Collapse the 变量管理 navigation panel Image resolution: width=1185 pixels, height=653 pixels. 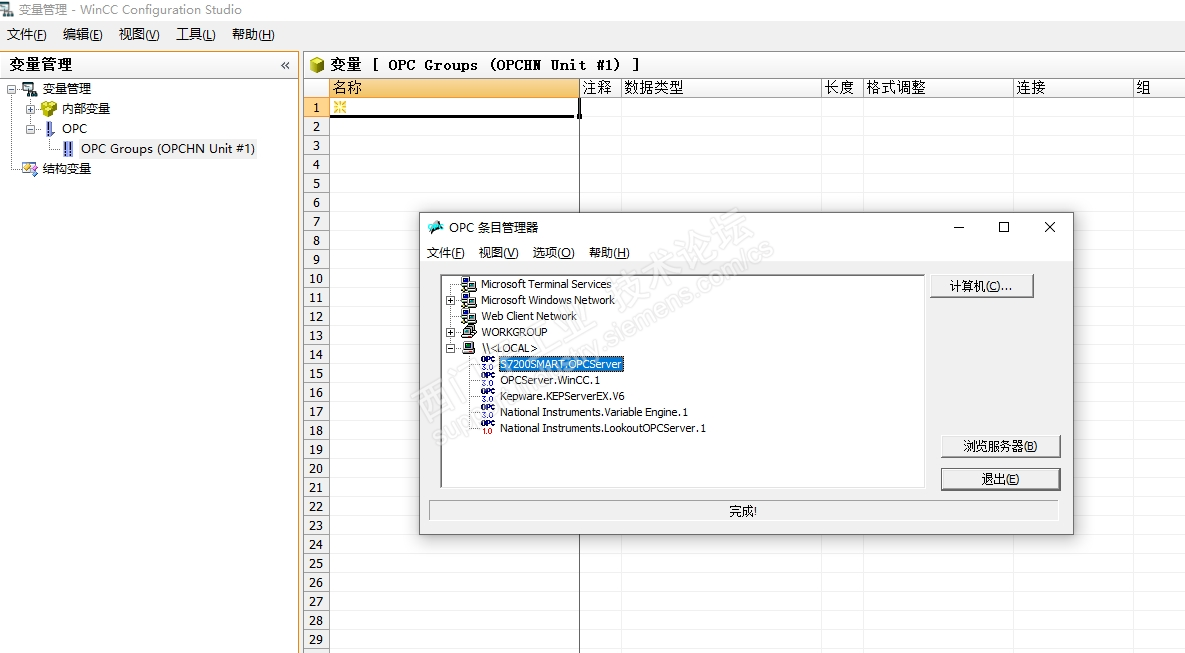coord(285,66)
